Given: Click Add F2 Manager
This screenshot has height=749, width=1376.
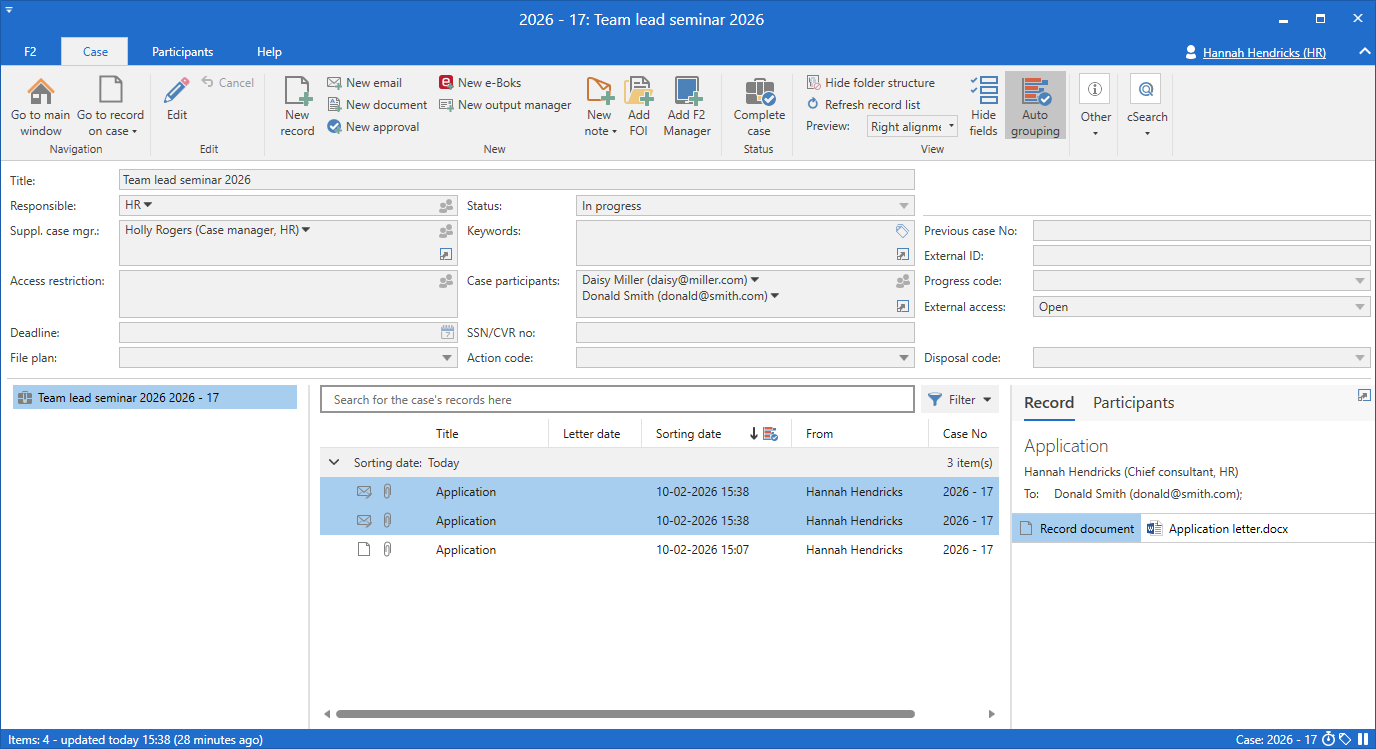Looking at the screenshot, I should pos(687,106).
